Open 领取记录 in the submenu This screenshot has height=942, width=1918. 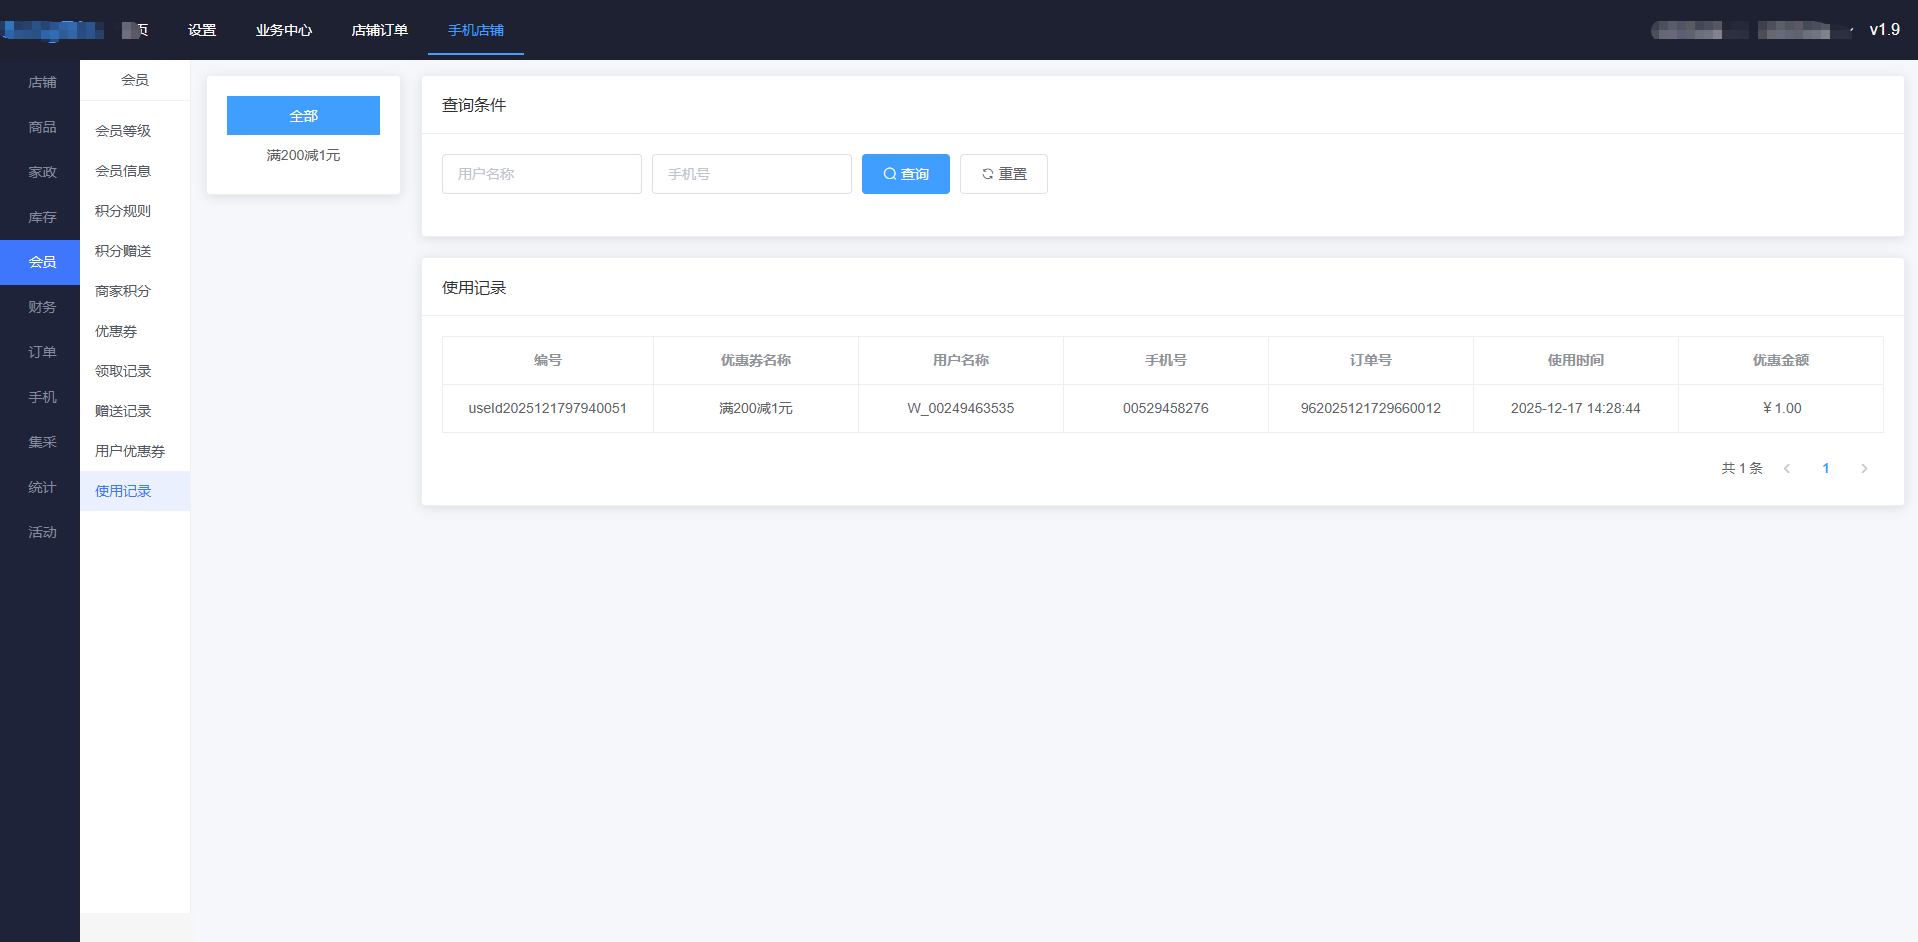(x=123, y=371)
